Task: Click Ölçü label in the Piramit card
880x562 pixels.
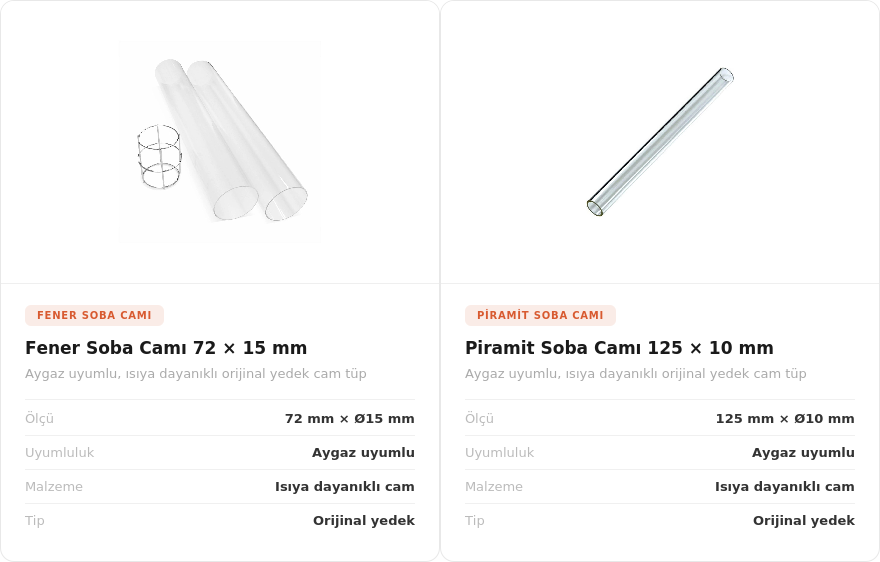Action: pos(479,419)
